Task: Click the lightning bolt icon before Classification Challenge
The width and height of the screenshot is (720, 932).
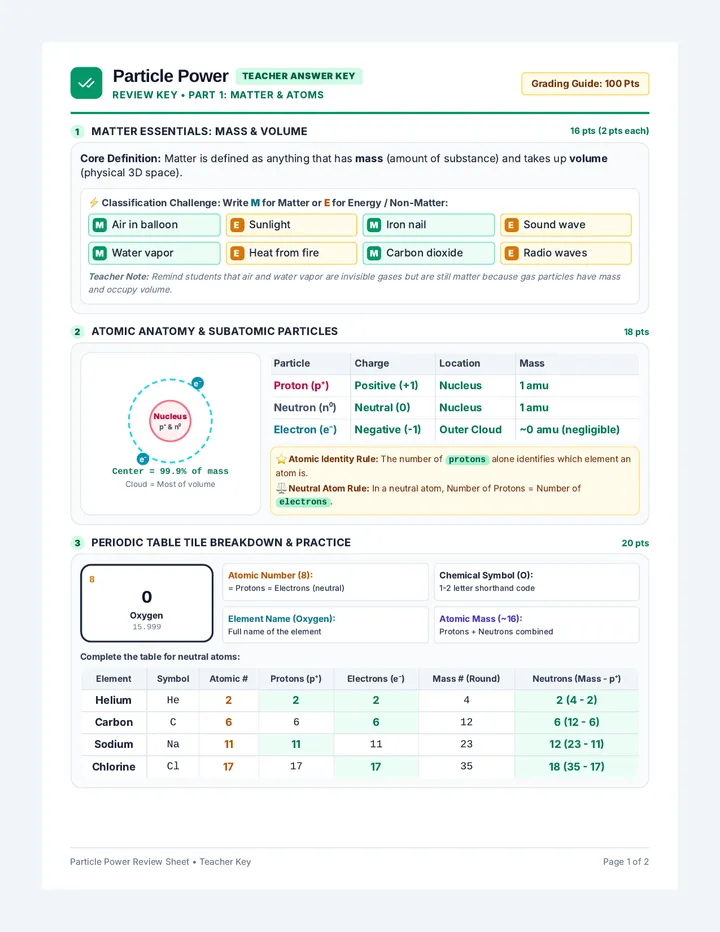Action: (x=93, y=203)
